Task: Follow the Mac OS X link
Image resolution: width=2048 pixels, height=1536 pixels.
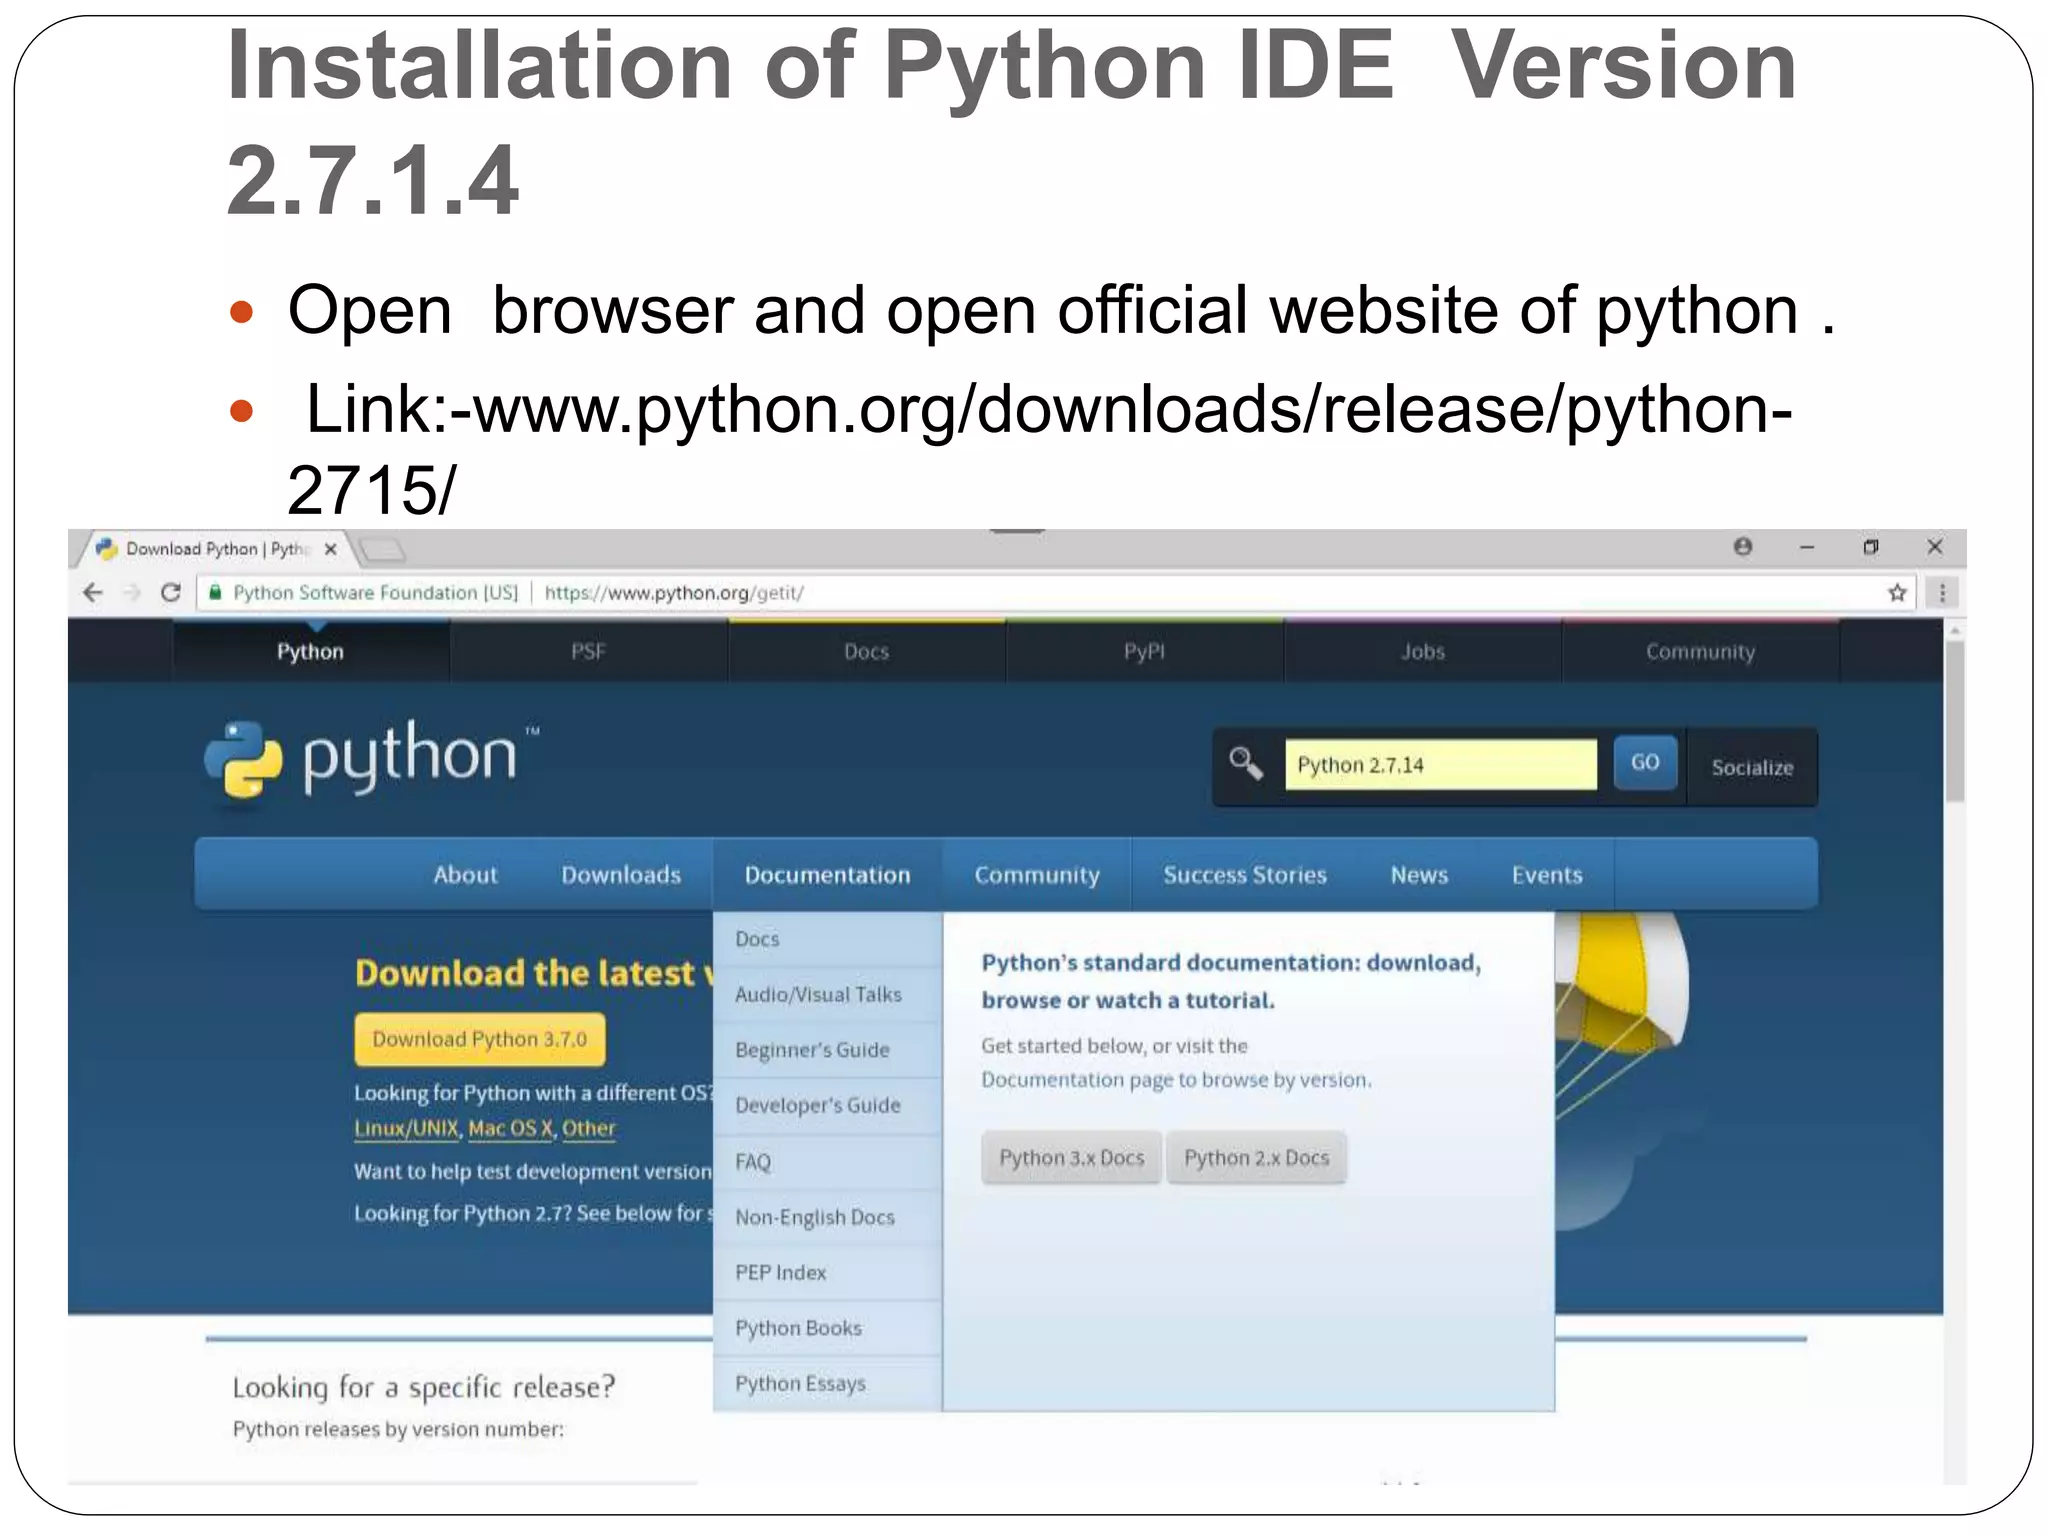Action: [x=511, y=1129]
